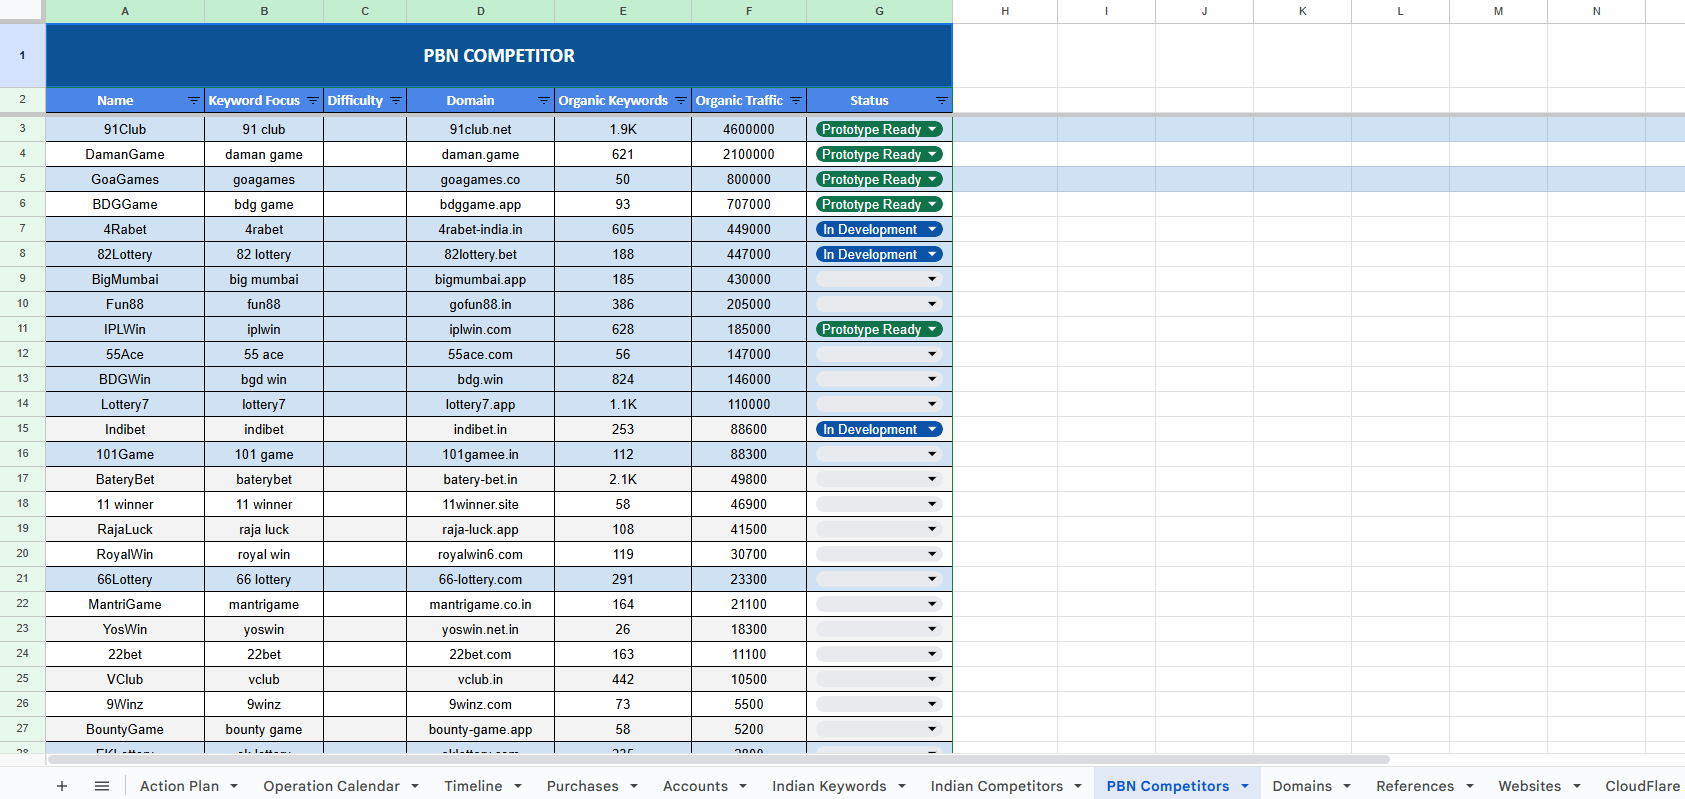The height and width of the screenshot is (799, 1685).
Task: Open empty Status dropdown for BountyGame
Action: 879,729
